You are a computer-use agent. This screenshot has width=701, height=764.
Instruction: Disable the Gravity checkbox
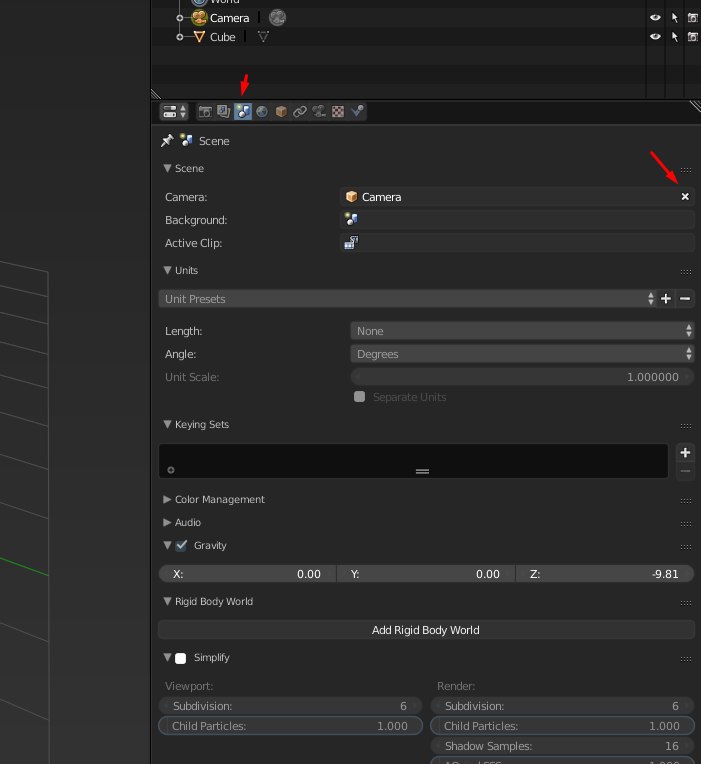pyautogui.click(x=181, y=546)
